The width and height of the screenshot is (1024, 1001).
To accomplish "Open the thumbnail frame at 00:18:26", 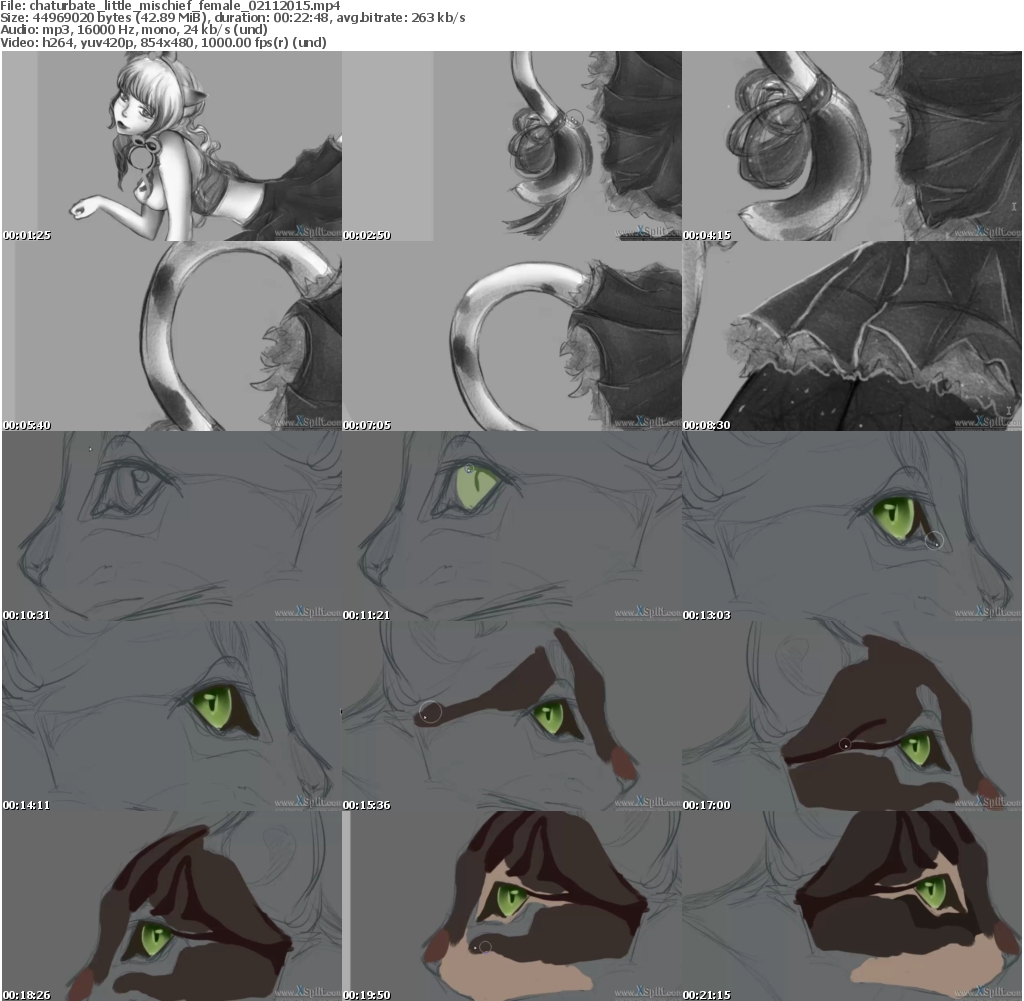I will (x=172, y=906).
